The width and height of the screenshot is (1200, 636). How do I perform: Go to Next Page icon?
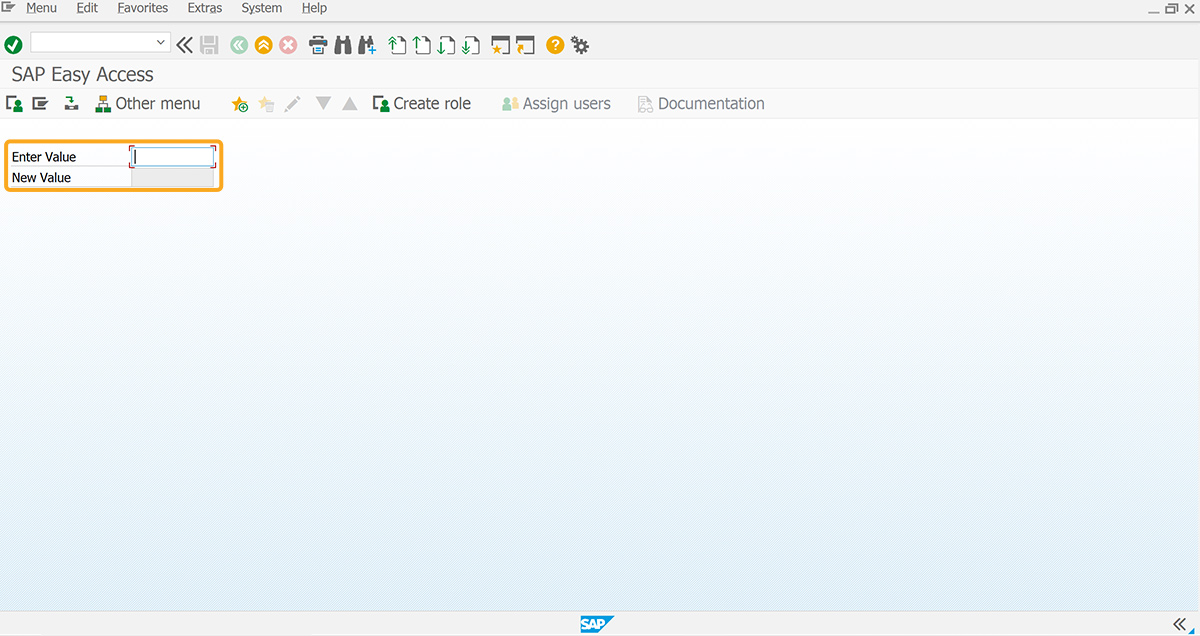[x=446, y=45]
